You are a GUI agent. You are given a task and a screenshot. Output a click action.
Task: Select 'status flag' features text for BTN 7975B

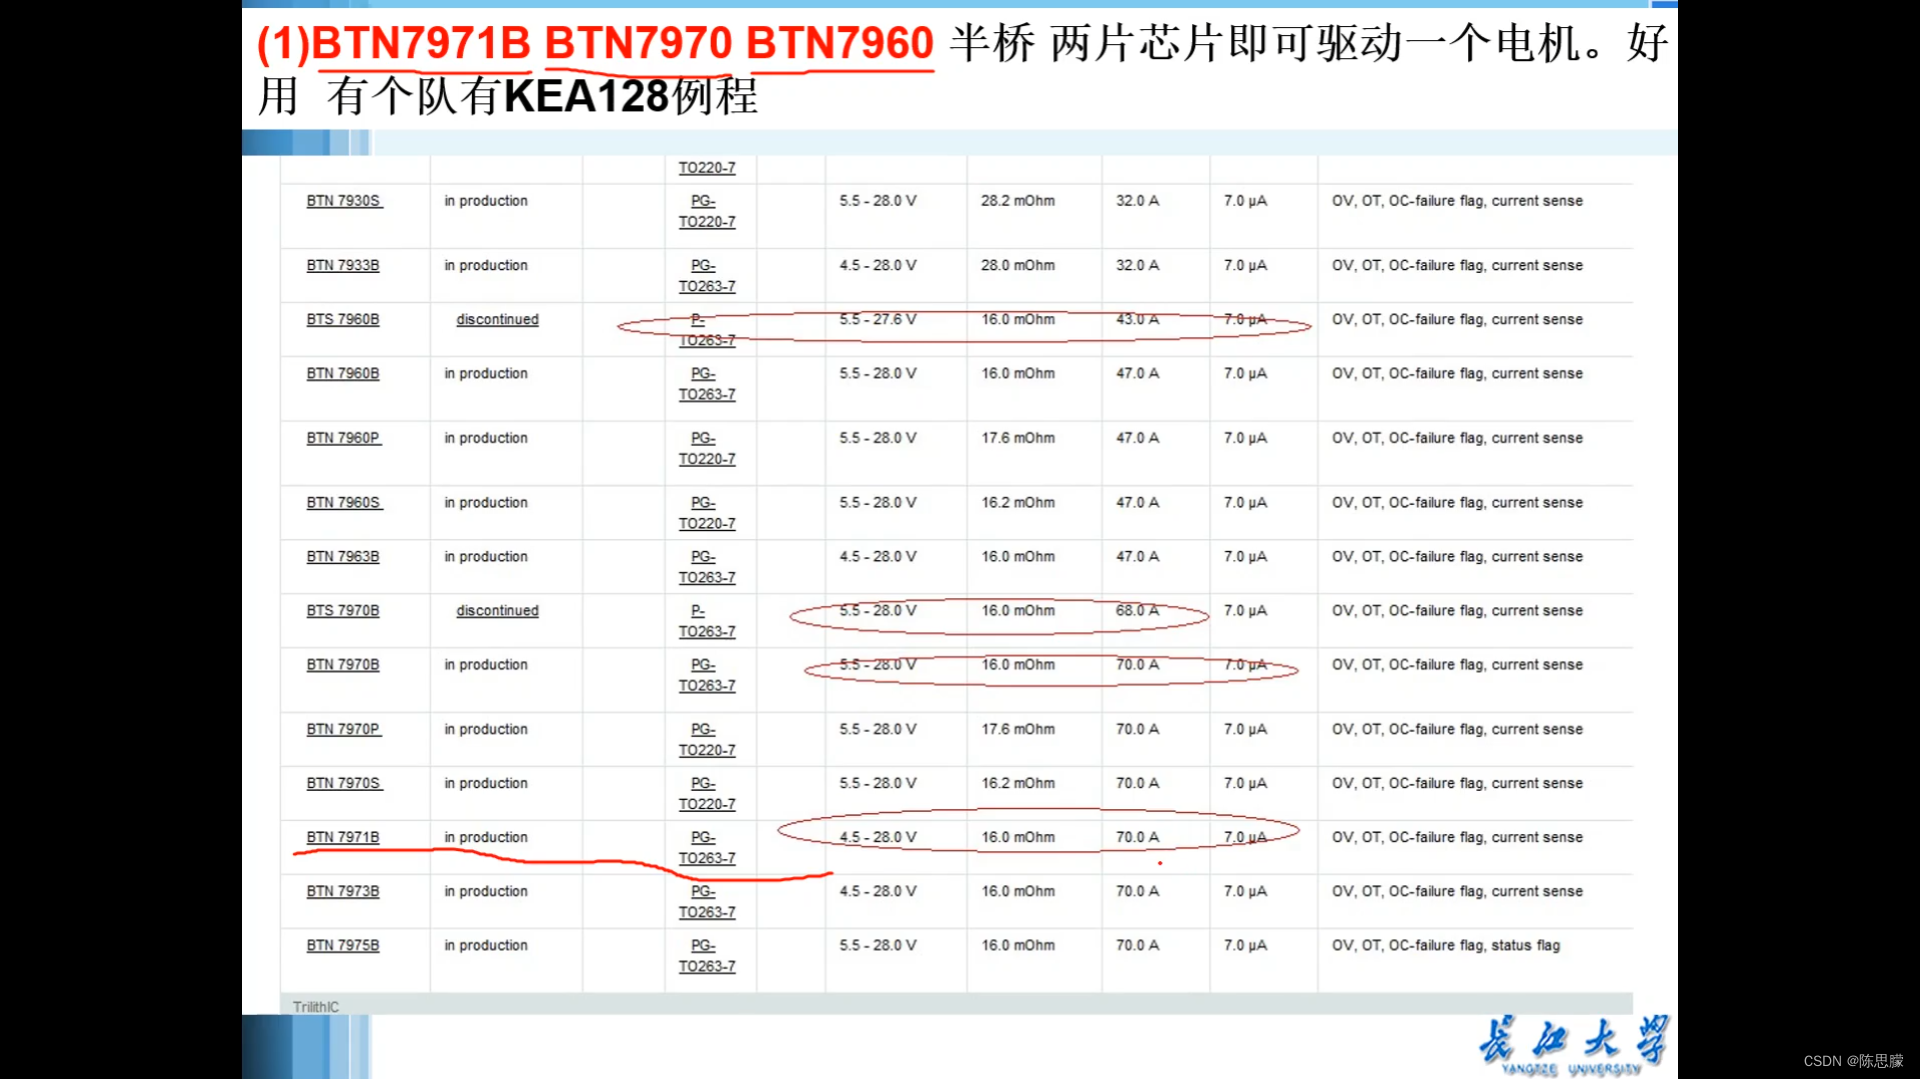(x=1525, y=945)
